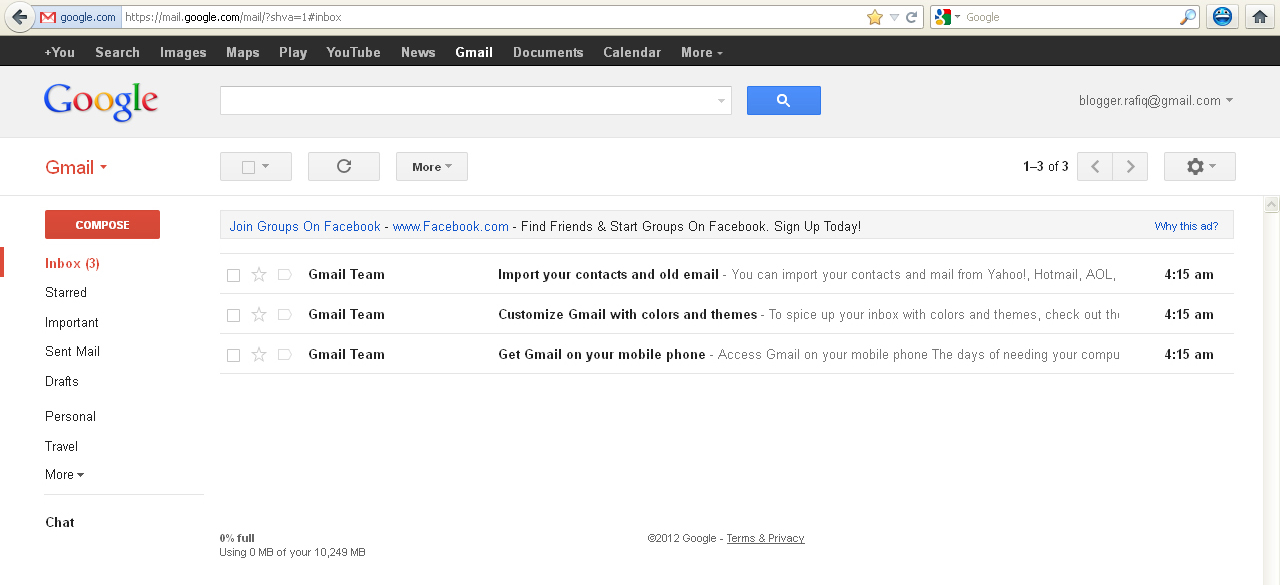Click the Google logo
Image resolution: width=1280 pixels, height=585 pixels.
pos(100,101)
